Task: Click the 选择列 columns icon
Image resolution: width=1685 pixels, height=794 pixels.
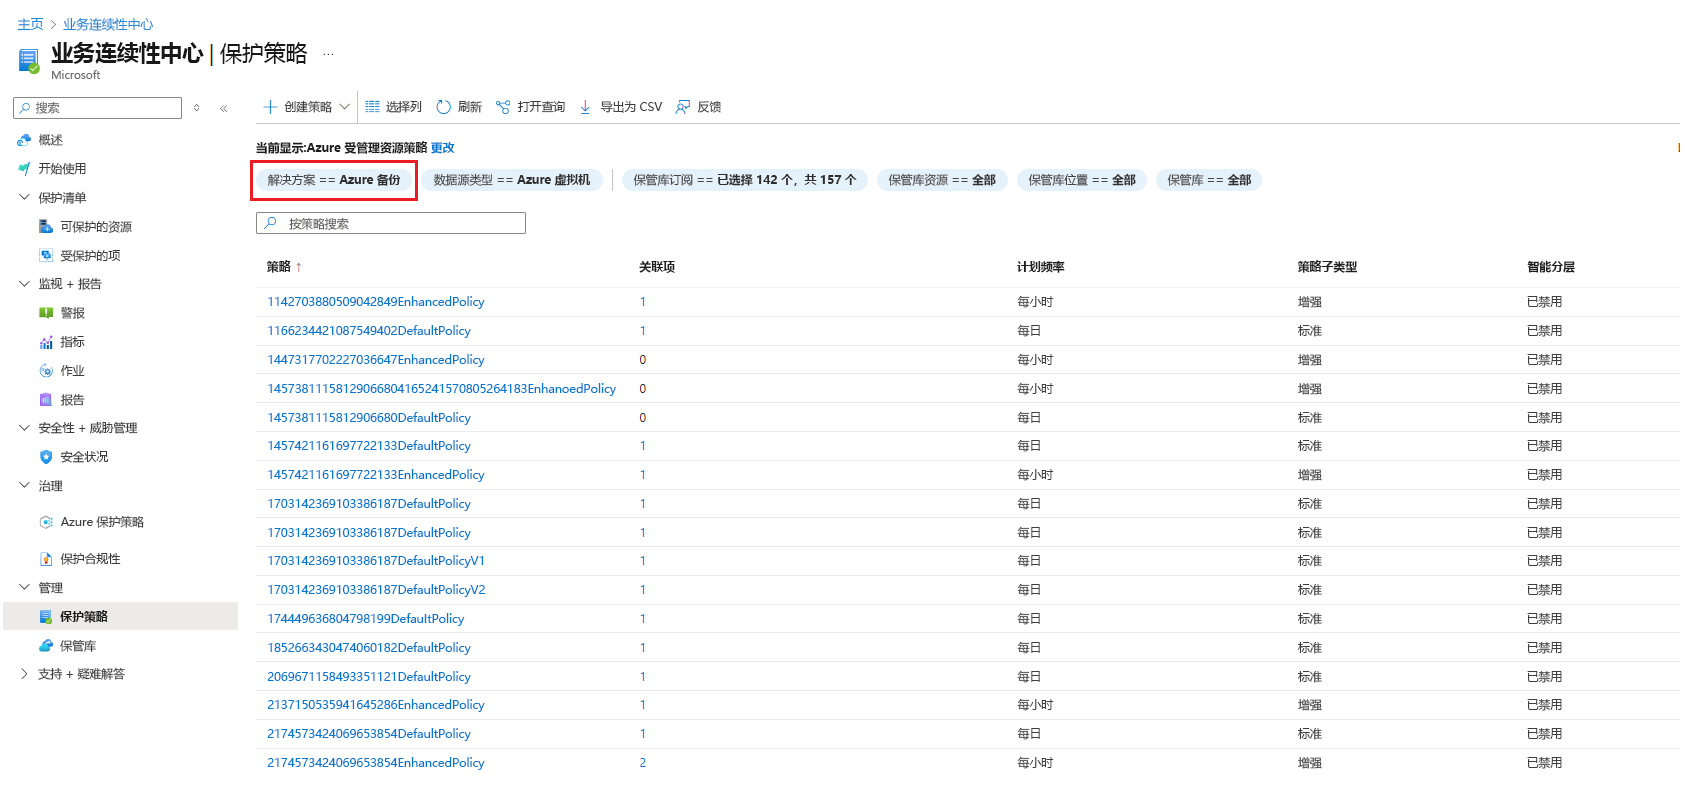Action: point(373,107)
